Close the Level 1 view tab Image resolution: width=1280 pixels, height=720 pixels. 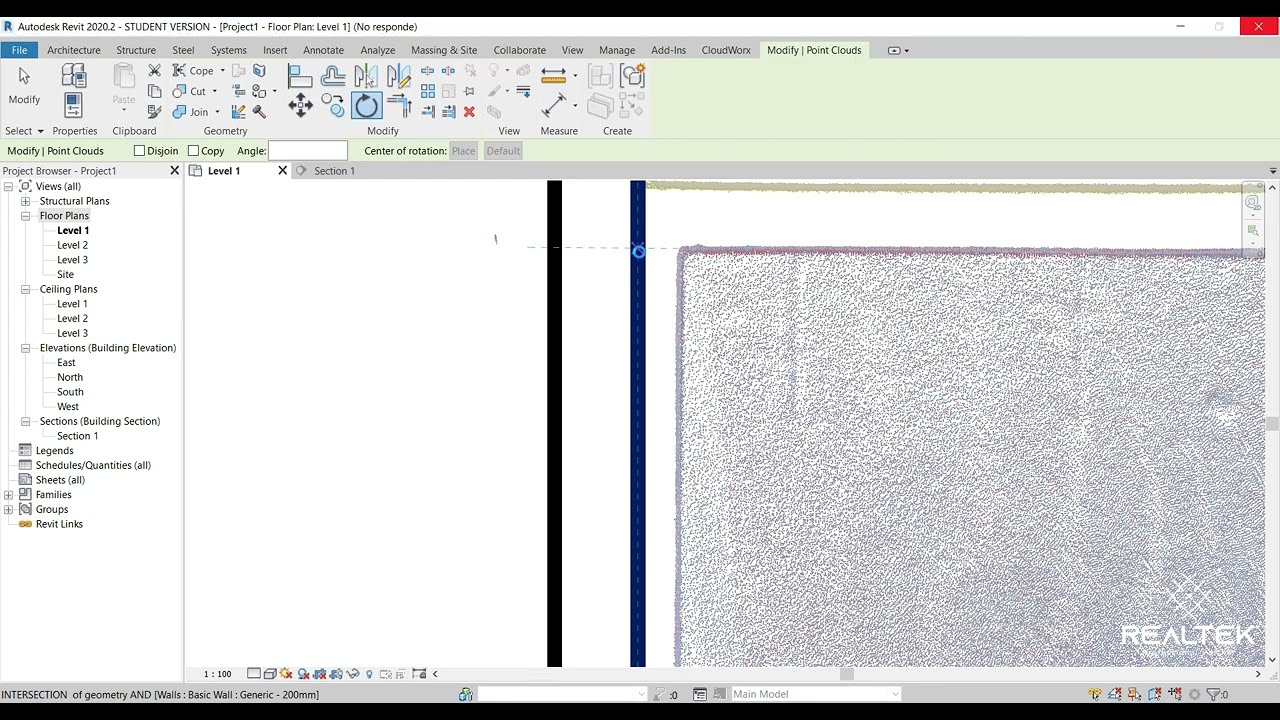click(282, 171)
